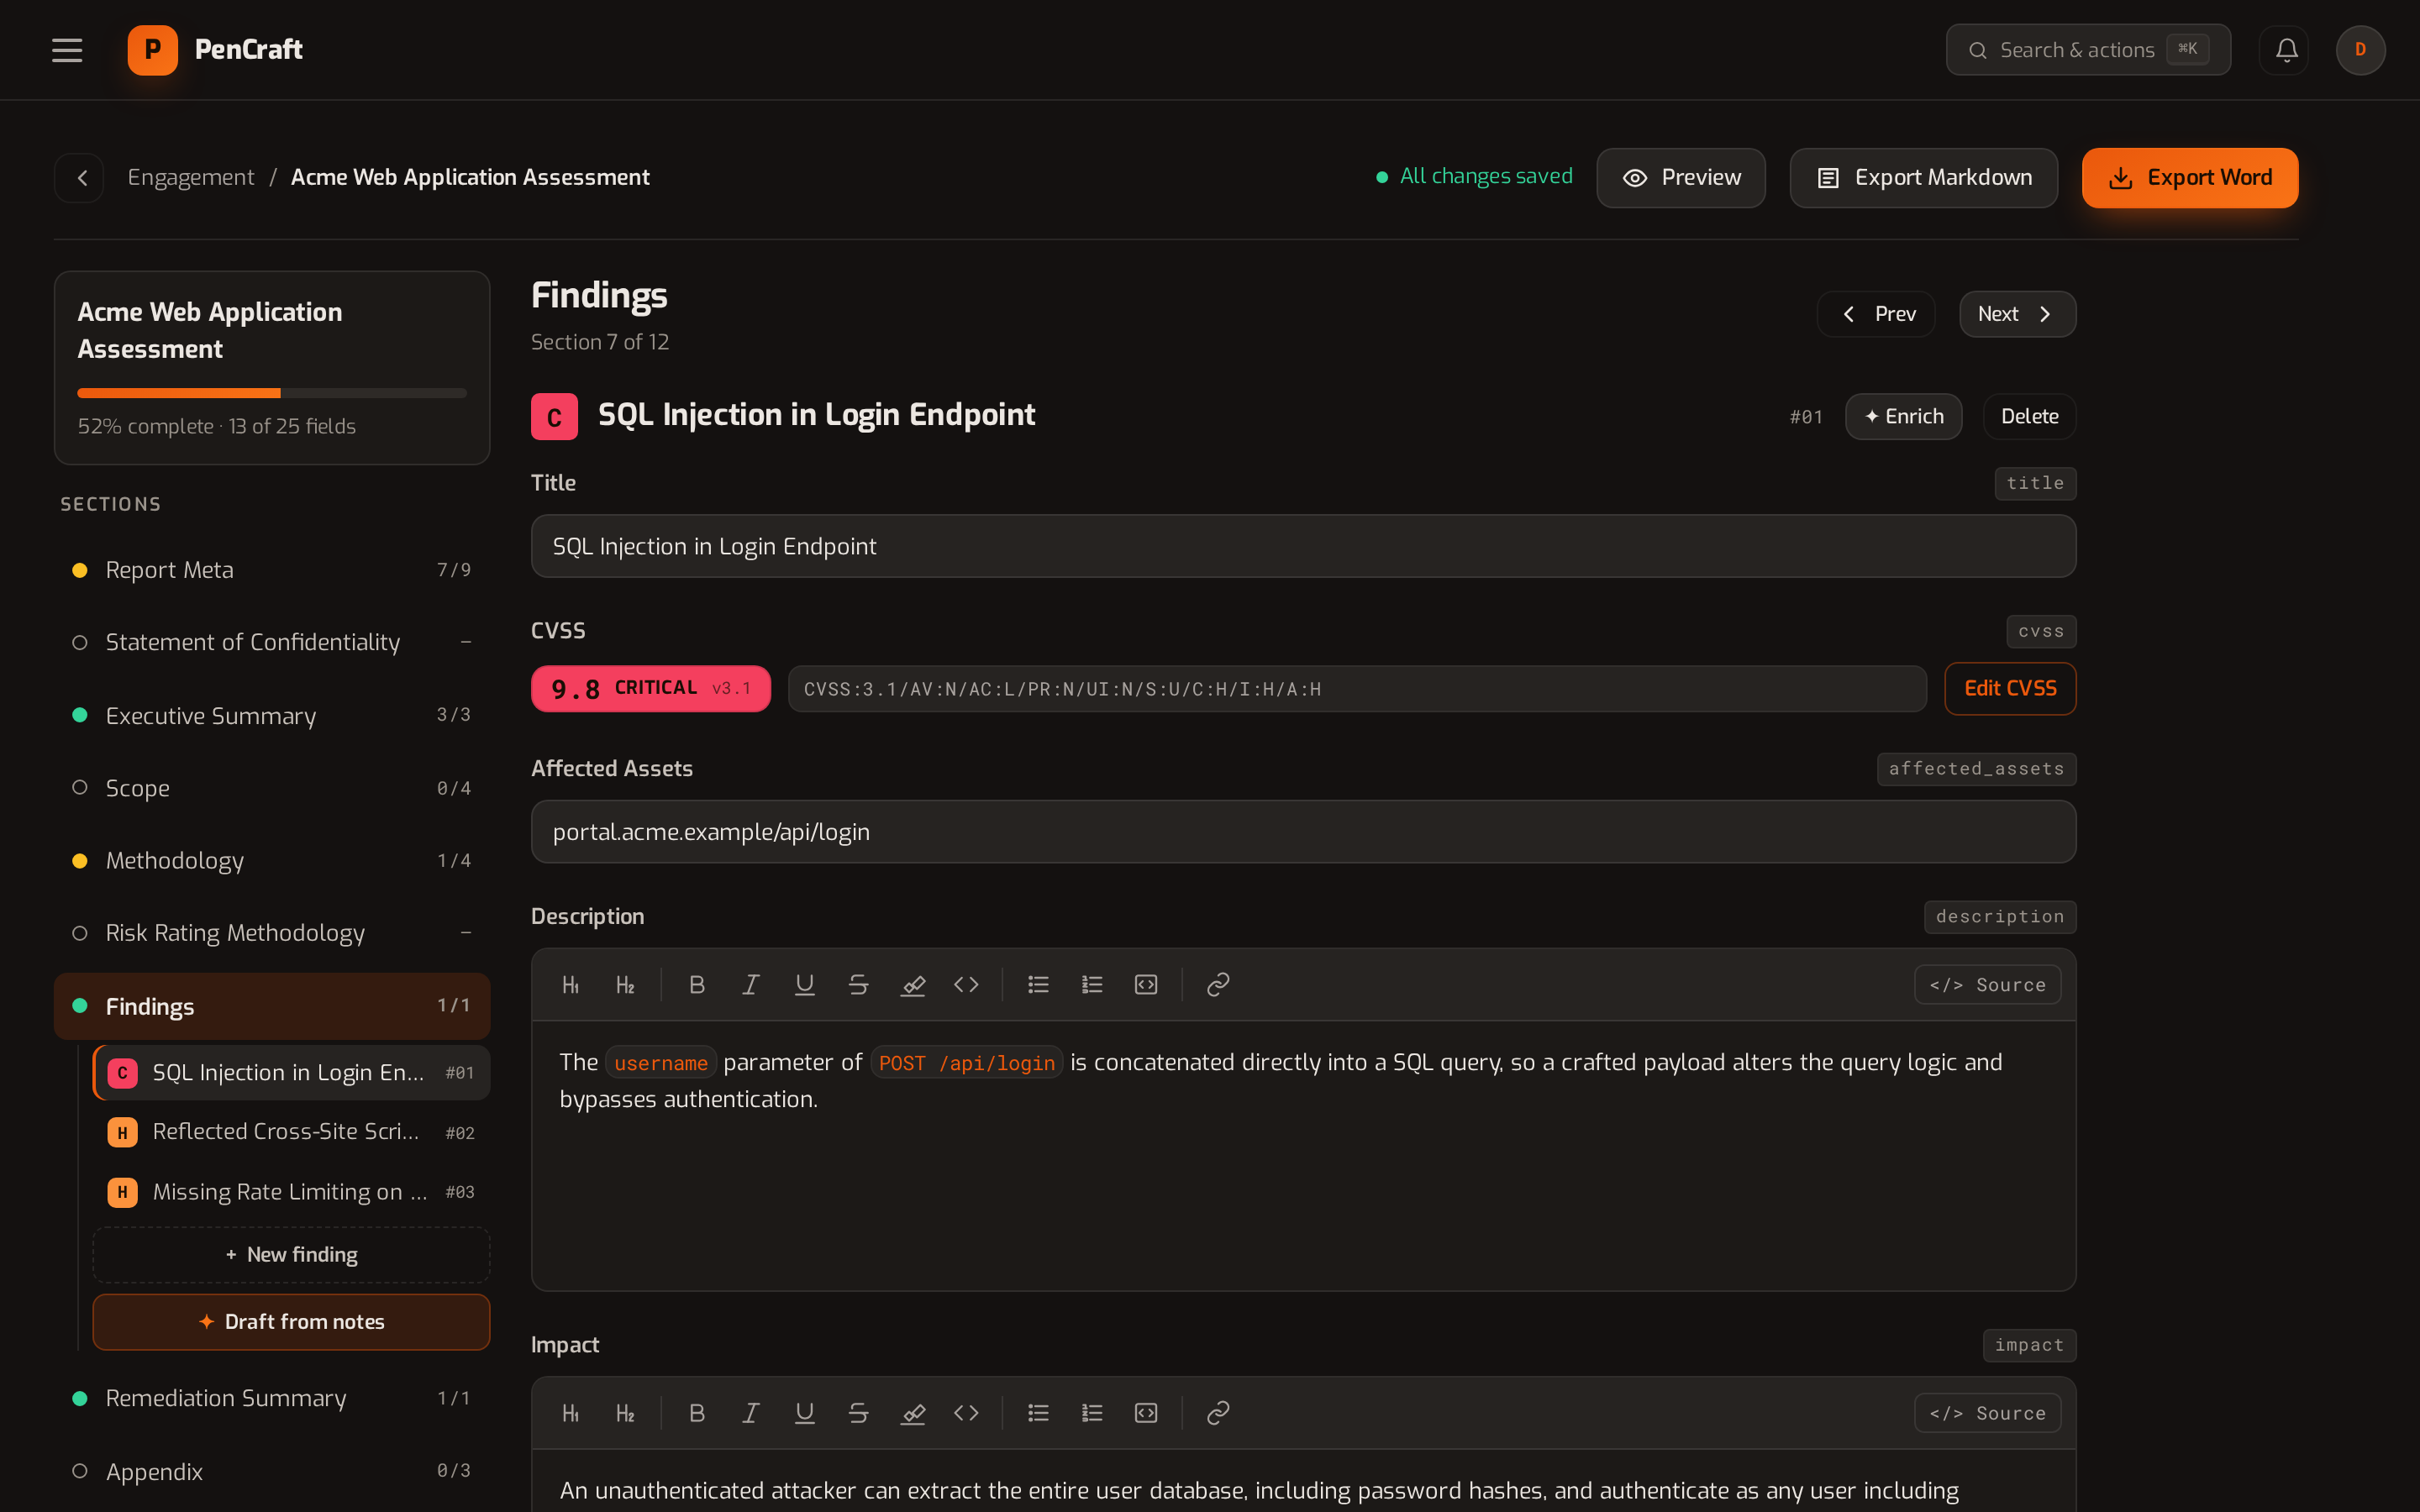Image resolution: width=2420 pixels, height=1512 pixels.
Task: Click the Title input field
Action: [x=1303, y=546]
